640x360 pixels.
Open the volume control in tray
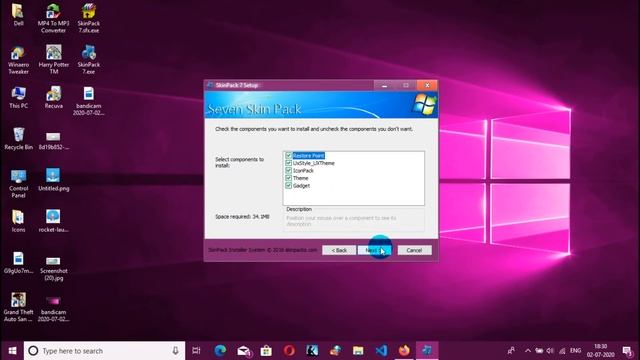coord(550,351)
